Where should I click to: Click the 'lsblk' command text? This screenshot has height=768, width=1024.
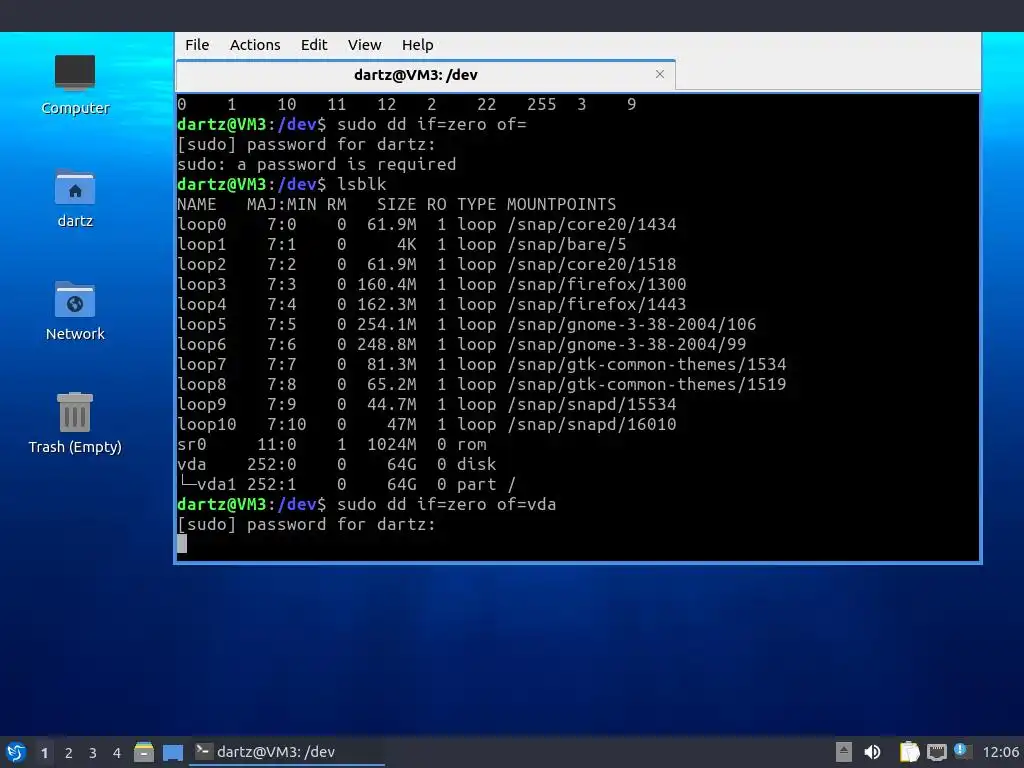click(362, 185)
